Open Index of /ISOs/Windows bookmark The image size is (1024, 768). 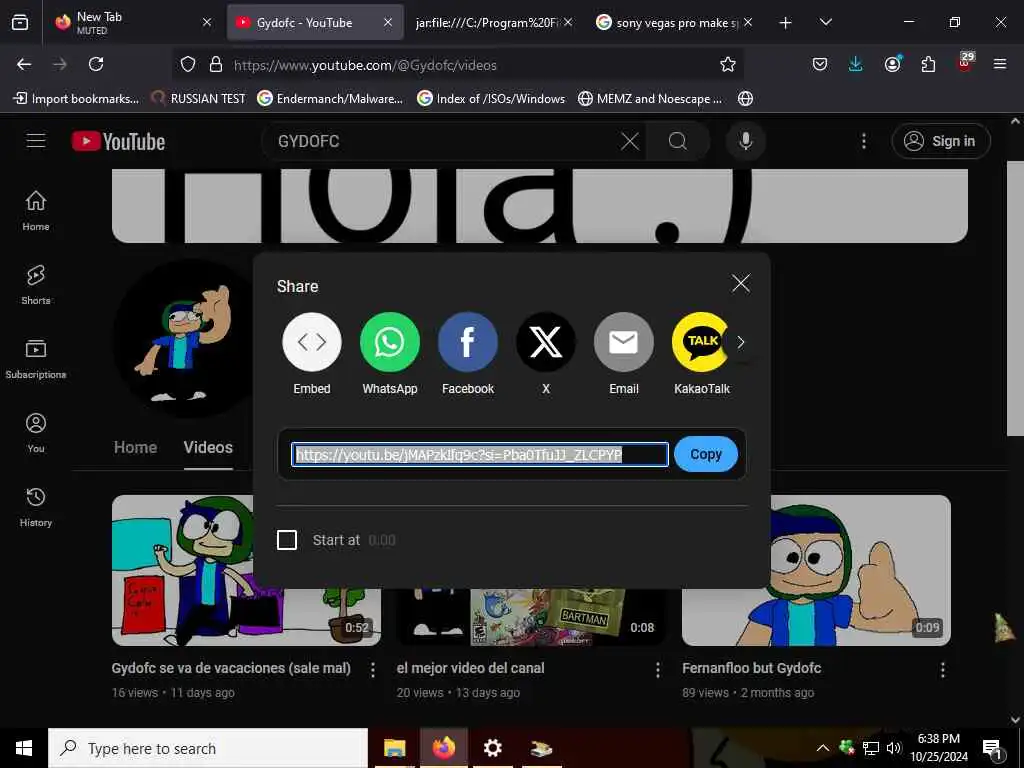[x=491, y=99]
